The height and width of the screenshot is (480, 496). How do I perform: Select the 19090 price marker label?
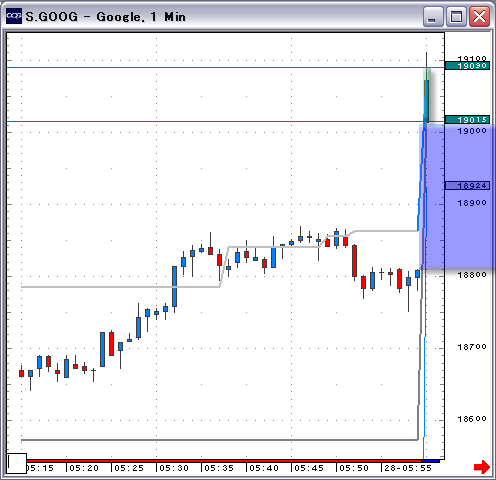467,66
